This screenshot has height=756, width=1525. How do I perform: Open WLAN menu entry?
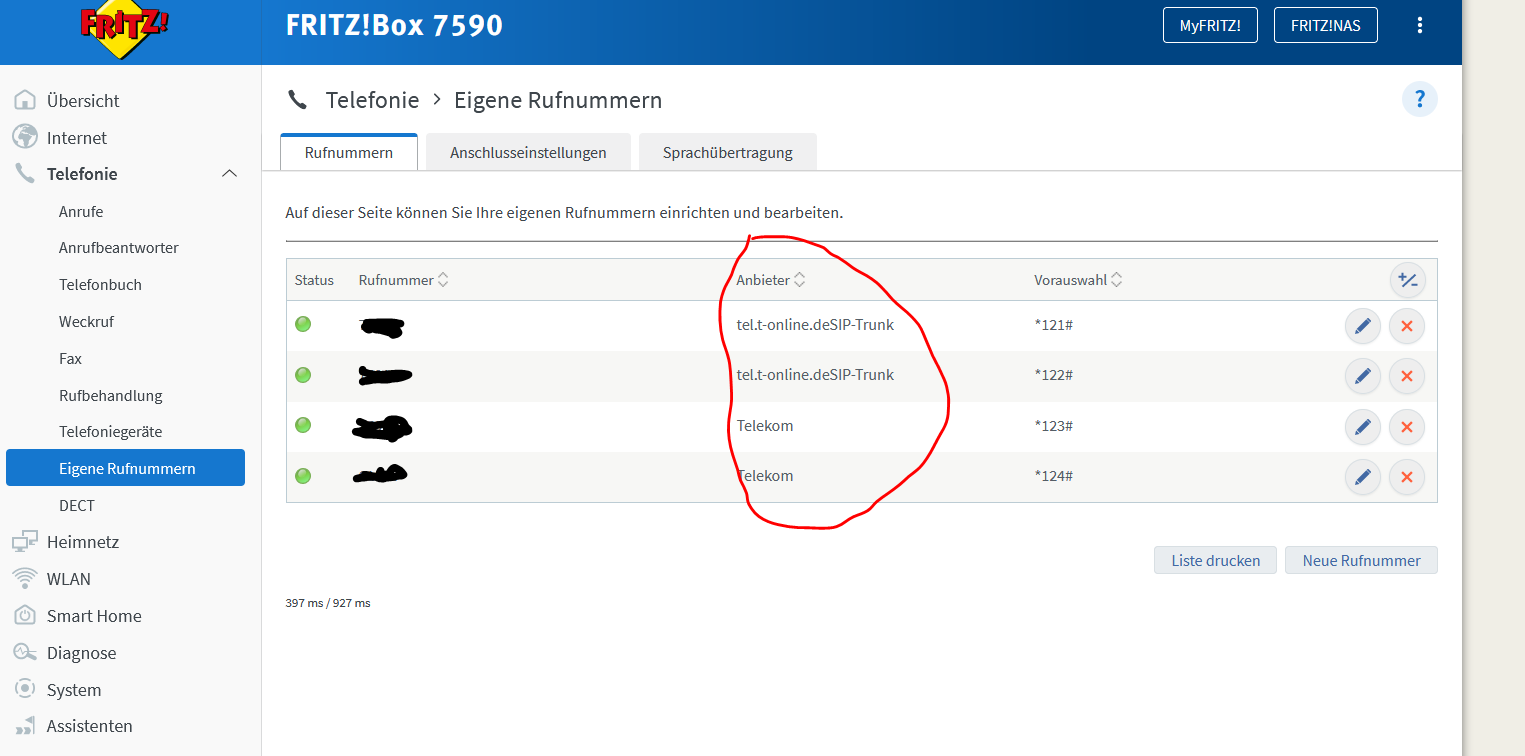tap(69, 578)
